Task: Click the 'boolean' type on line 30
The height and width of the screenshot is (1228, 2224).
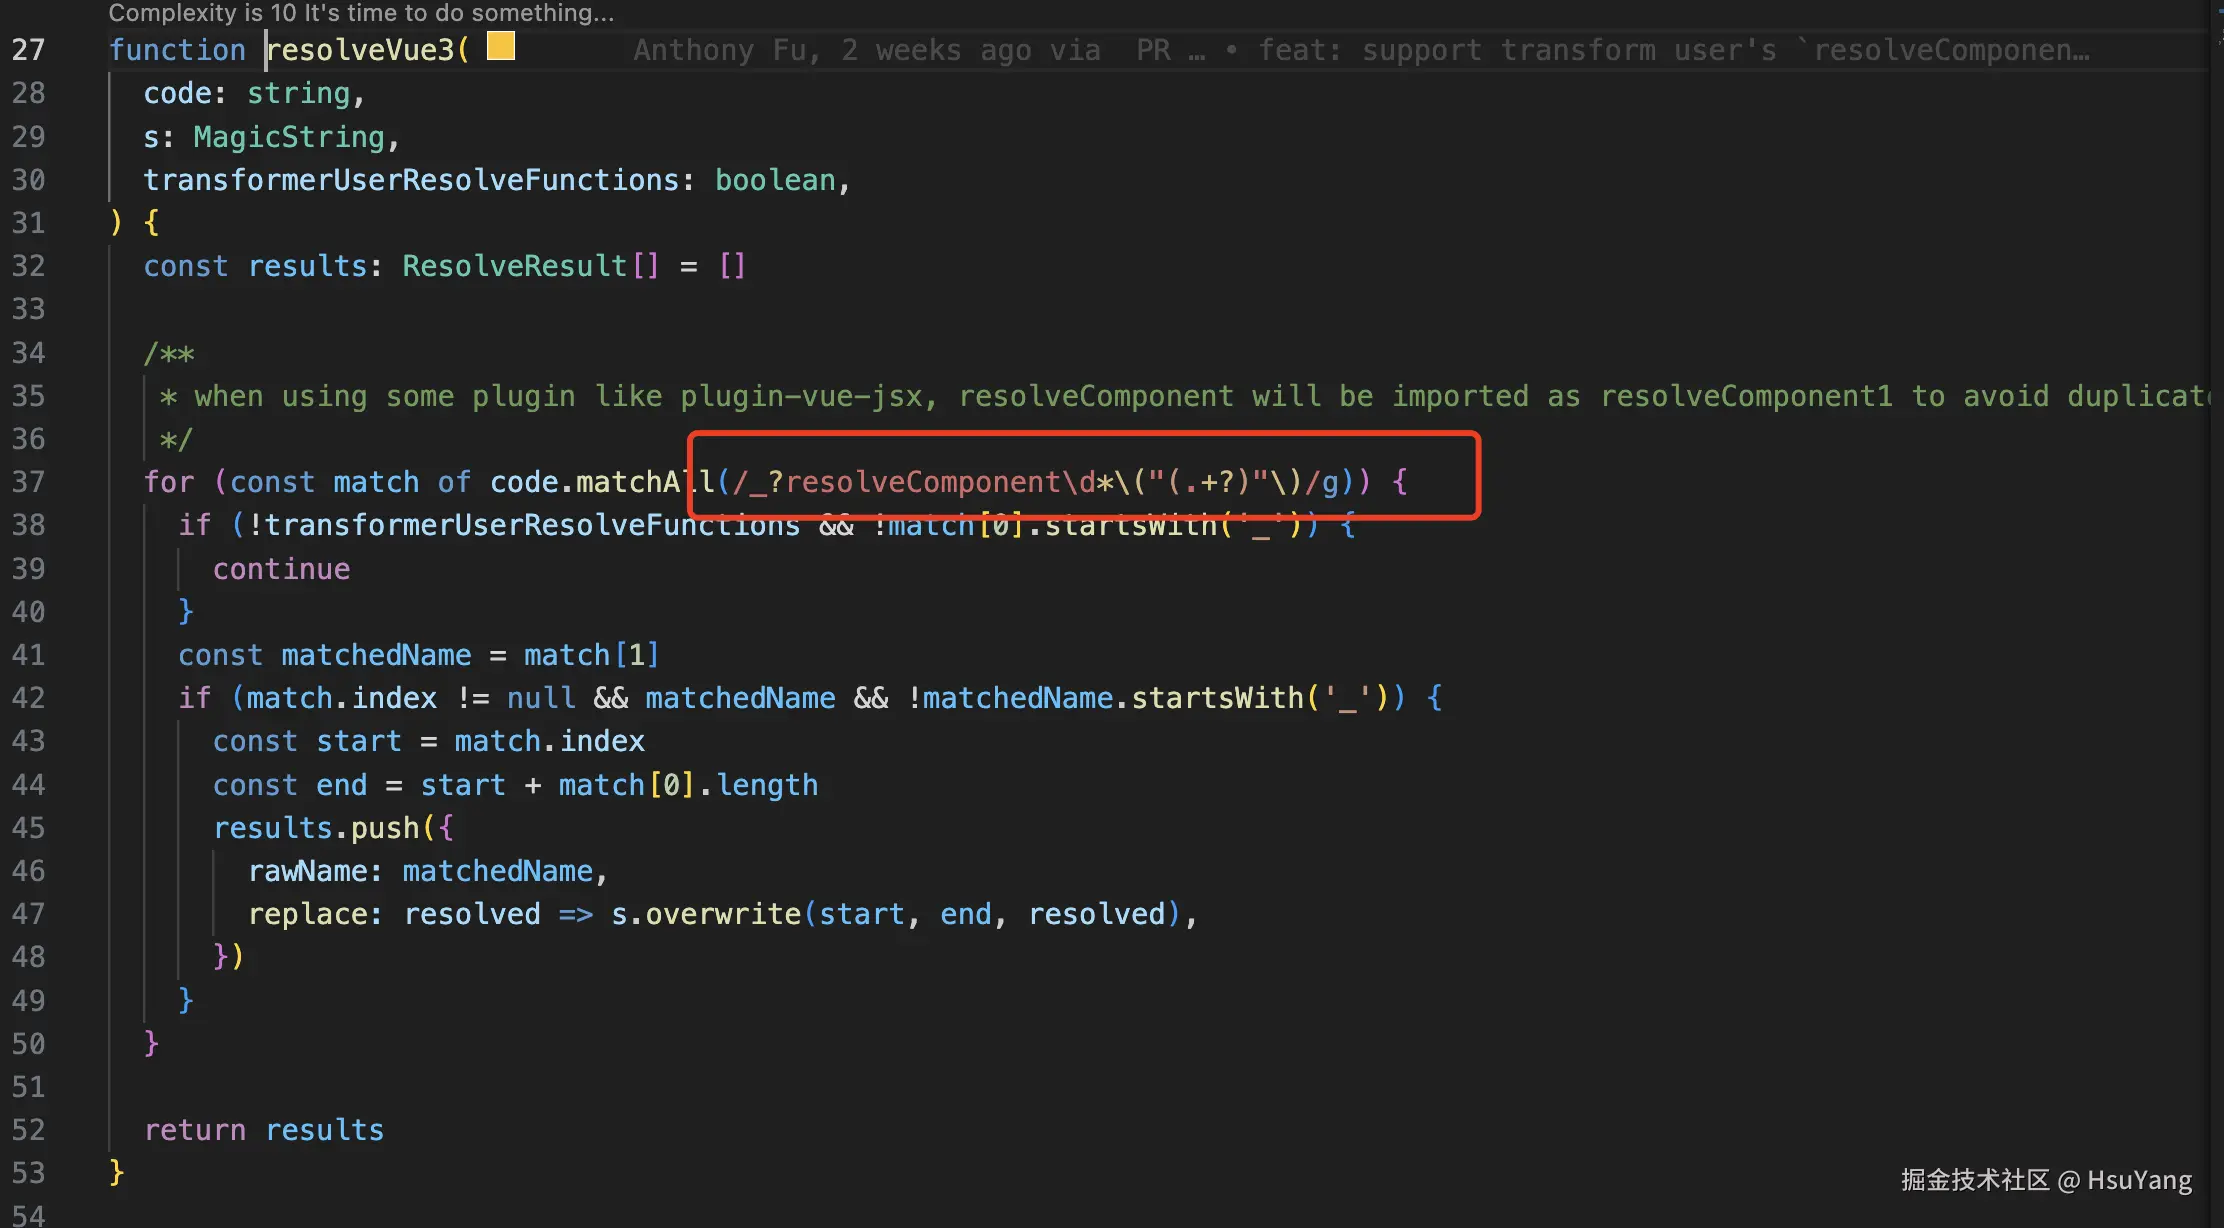Action: point(775,180)
